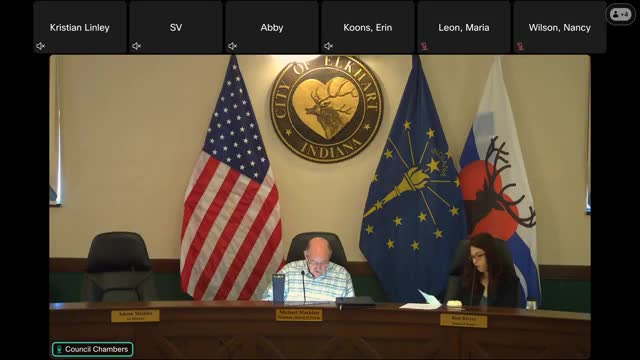
Task: Click the green microphone icon beside Council Chambers
Action: 59,349
